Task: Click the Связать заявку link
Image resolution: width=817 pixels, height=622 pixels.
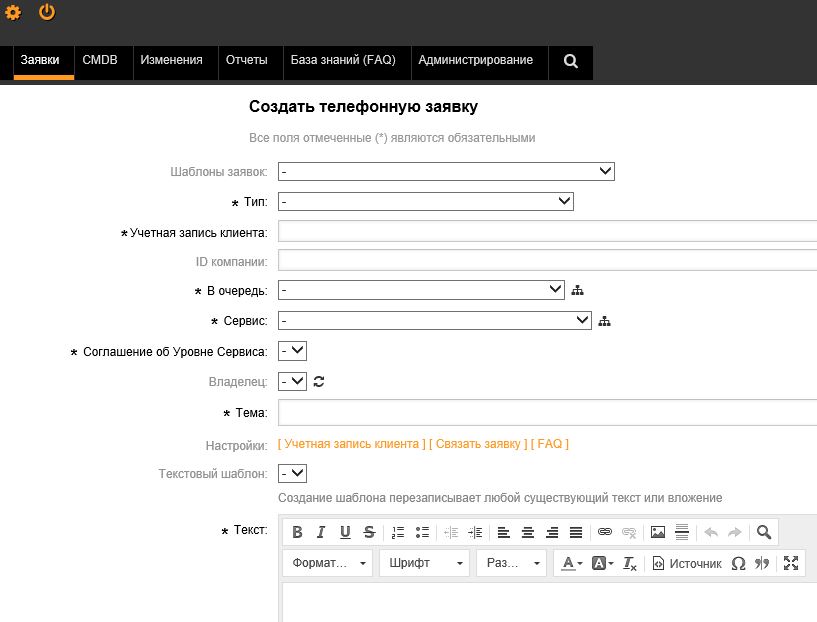Action: [x=478, y=444]
